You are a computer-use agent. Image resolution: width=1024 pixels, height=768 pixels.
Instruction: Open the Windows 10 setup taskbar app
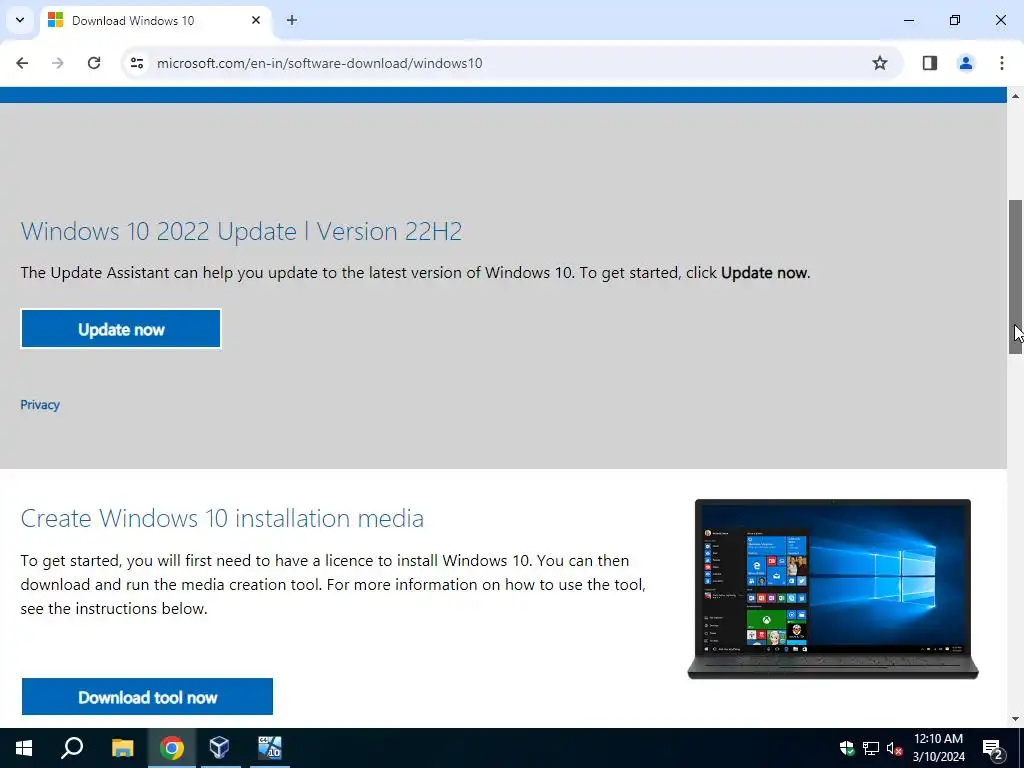click(x=269, y=748)
